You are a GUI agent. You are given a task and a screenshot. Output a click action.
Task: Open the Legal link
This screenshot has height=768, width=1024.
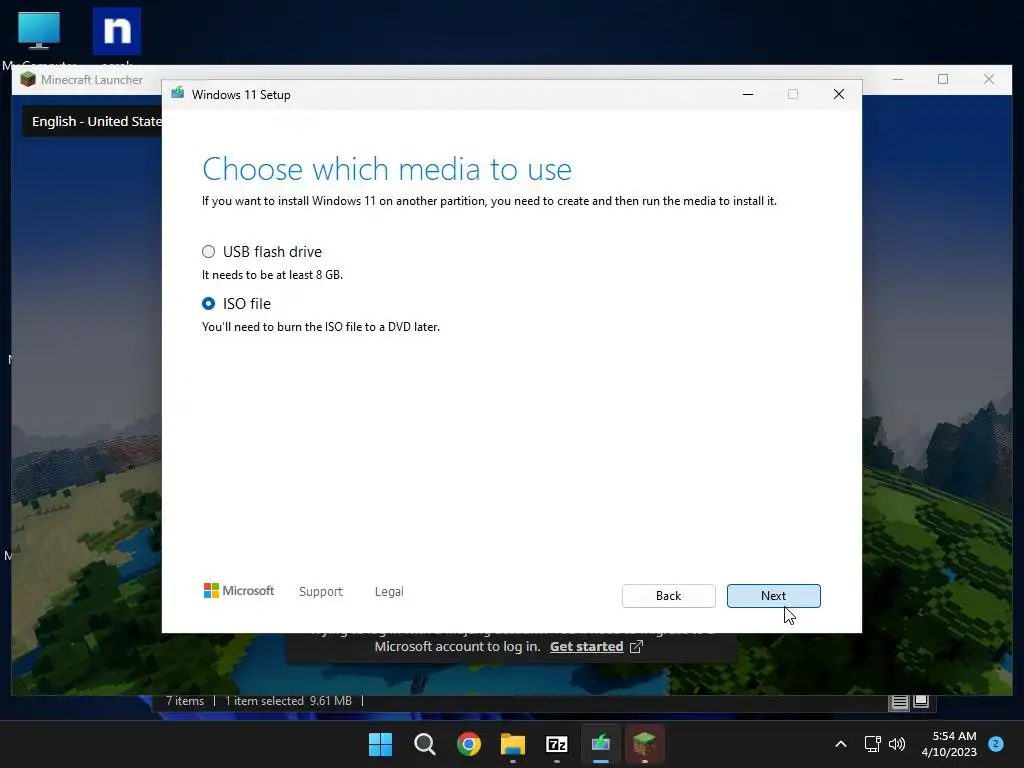coord(389,592)
